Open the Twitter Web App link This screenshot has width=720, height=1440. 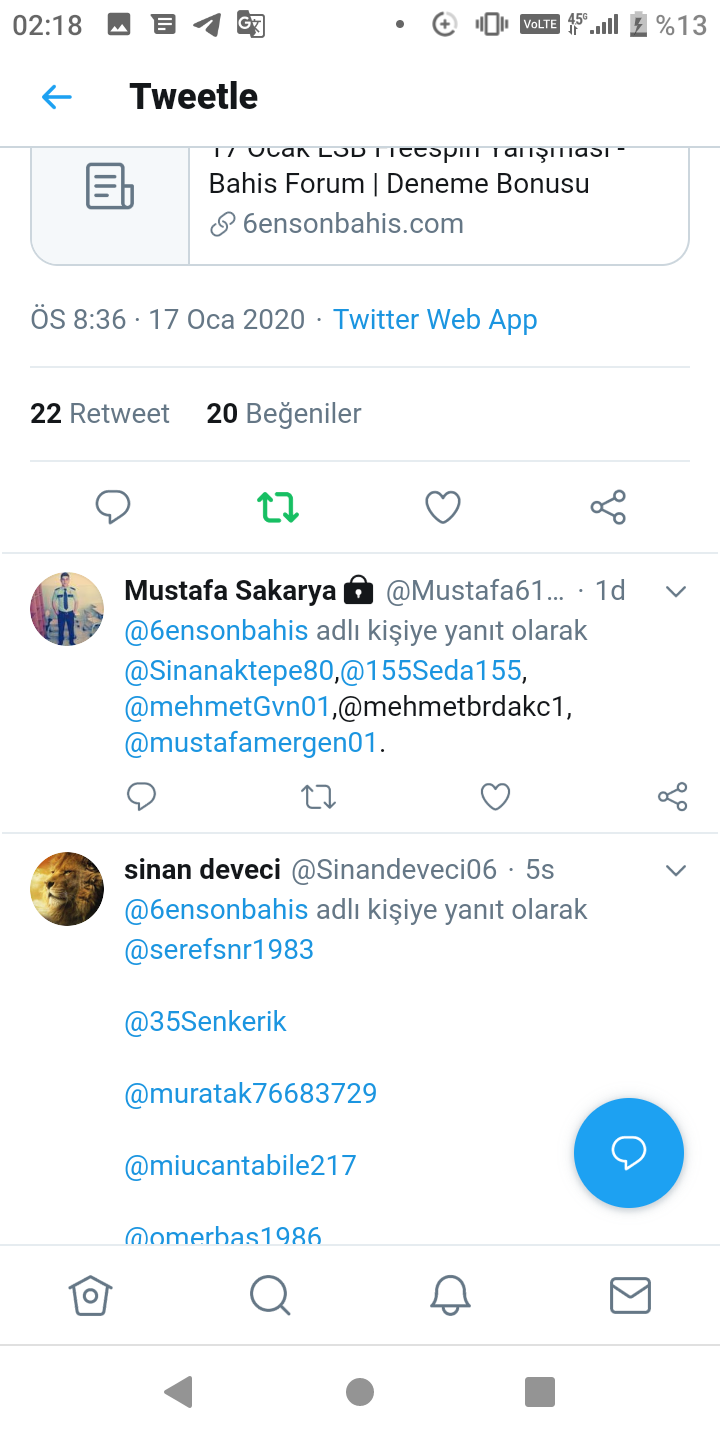click(x=435, y=320)
